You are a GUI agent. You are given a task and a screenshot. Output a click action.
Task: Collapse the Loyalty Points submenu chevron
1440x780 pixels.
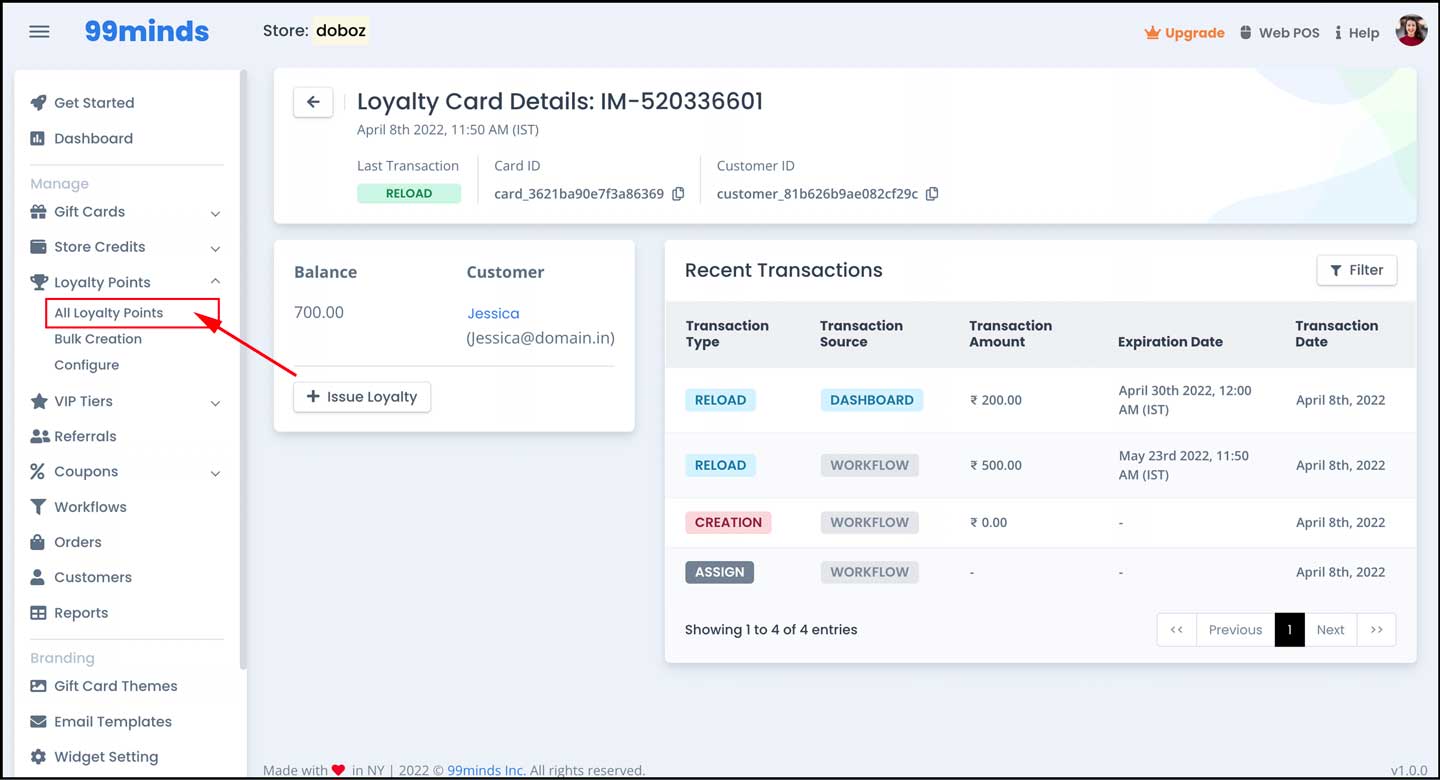click(215, 282)
